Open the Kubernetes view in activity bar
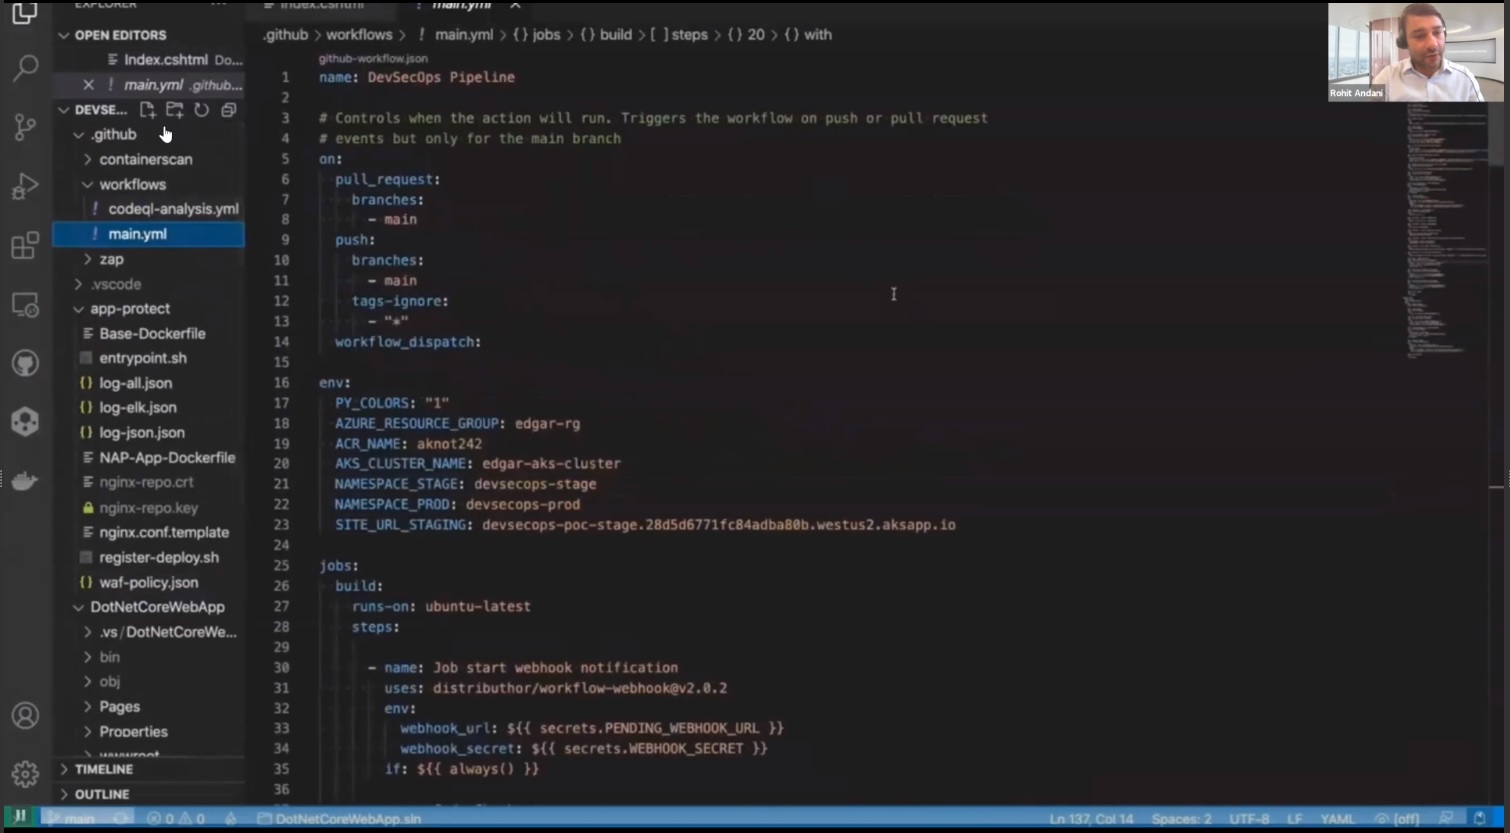 click(x=25, y=422)
